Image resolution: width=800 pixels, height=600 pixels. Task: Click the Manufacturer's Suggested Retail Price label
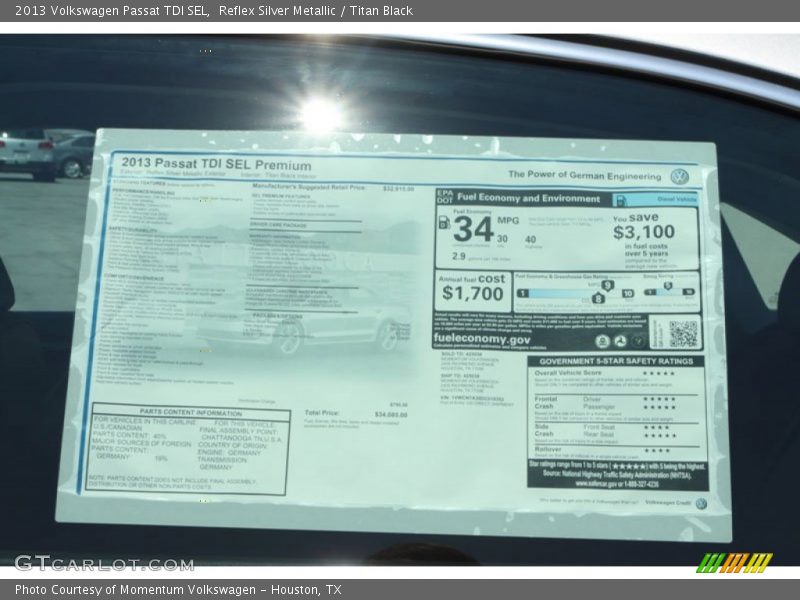pyautogui.click(x=309, y=187)
